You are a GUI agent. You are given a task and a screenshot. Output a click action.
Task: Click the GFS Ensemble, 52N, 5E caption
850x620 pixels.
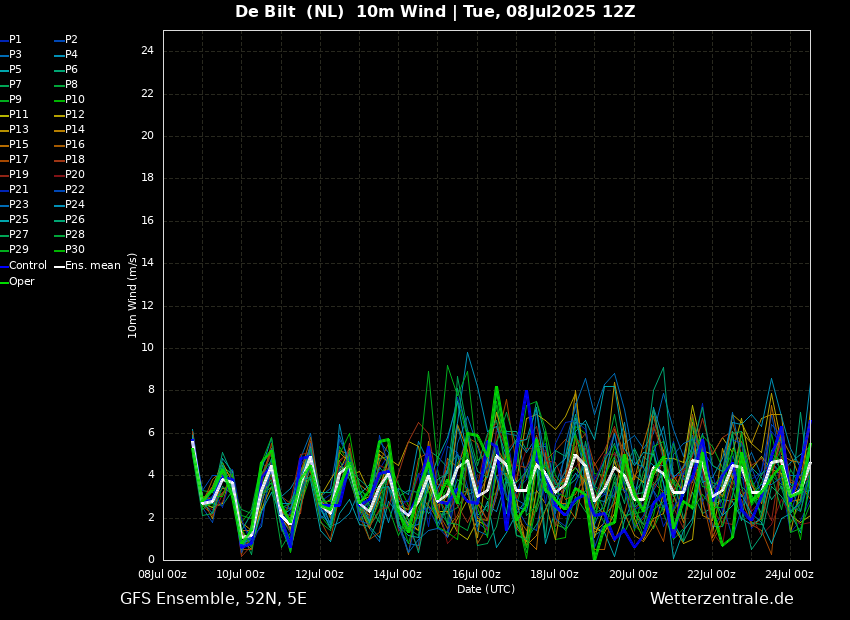point(213,599)
